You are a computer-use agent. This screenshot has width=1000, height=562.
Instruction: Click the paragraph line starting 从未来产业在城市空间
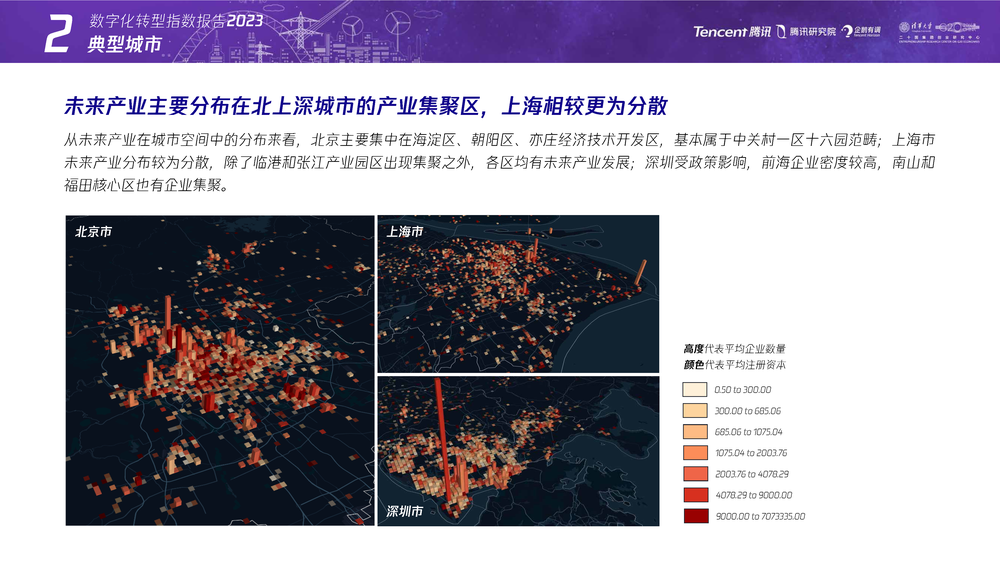click(x=499, y=140)
